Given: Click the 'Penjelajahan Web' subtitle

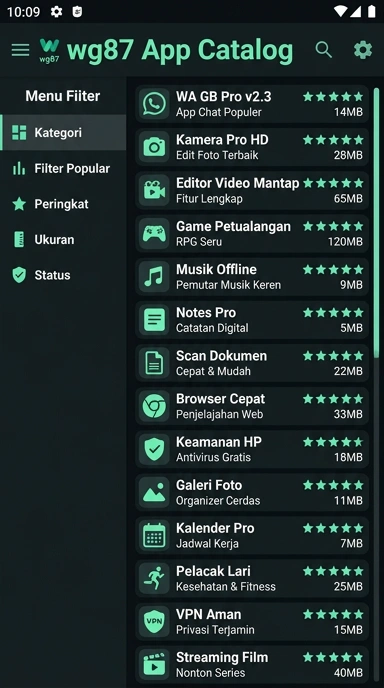Looking at the screenshot, I should 219,414.
